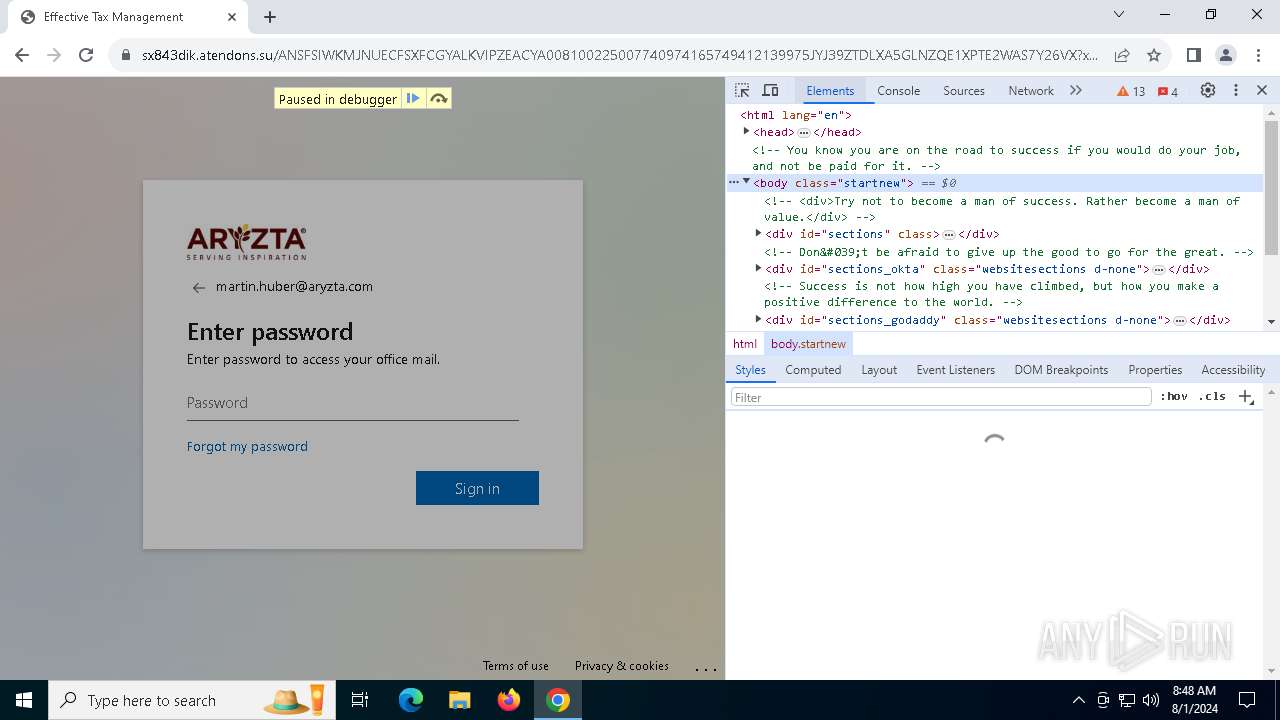Open the 4 issues indicator

(1168, 91)
